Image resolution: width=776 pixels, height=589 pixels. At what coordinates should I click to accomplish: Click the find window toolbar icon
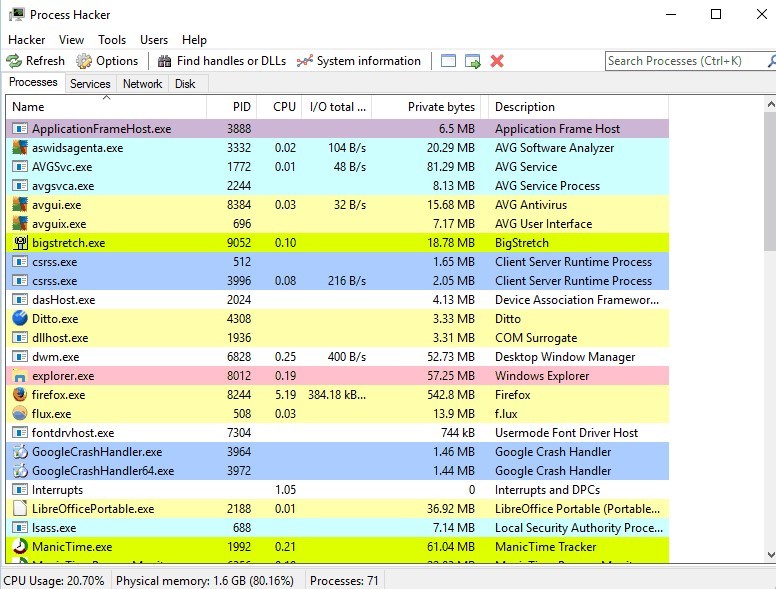tap(448, 61)
